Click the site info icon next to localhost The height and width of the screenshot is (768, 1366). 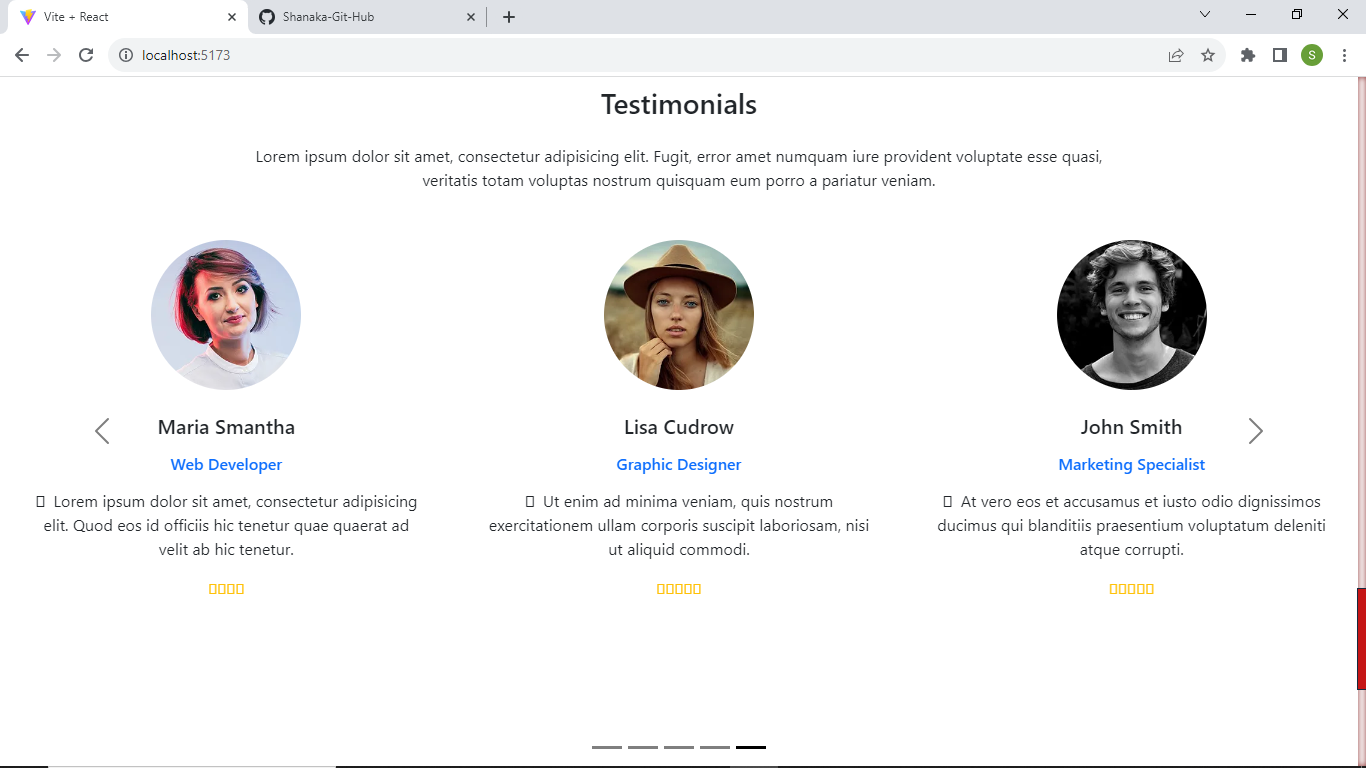[x=123, y=55]
